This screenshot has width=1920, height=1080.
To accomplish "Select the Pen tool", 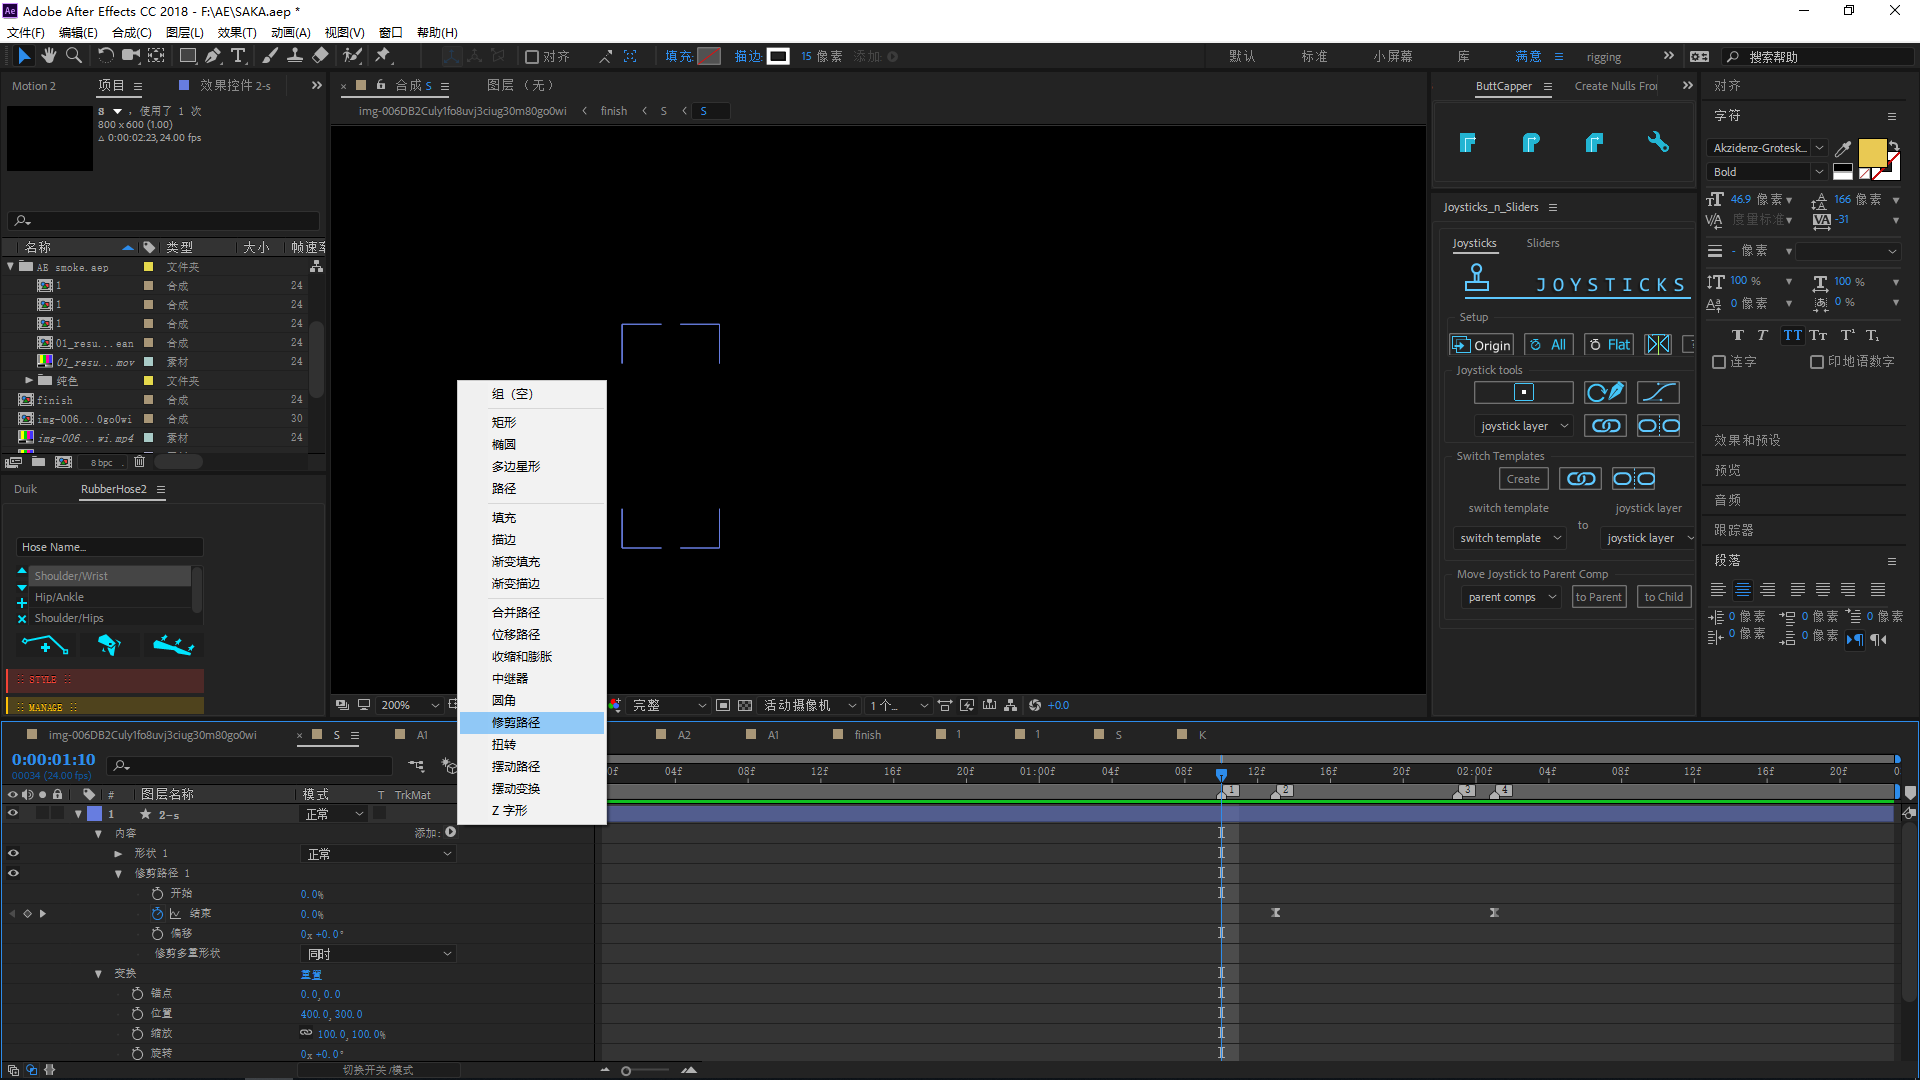I will pos(212,56).
